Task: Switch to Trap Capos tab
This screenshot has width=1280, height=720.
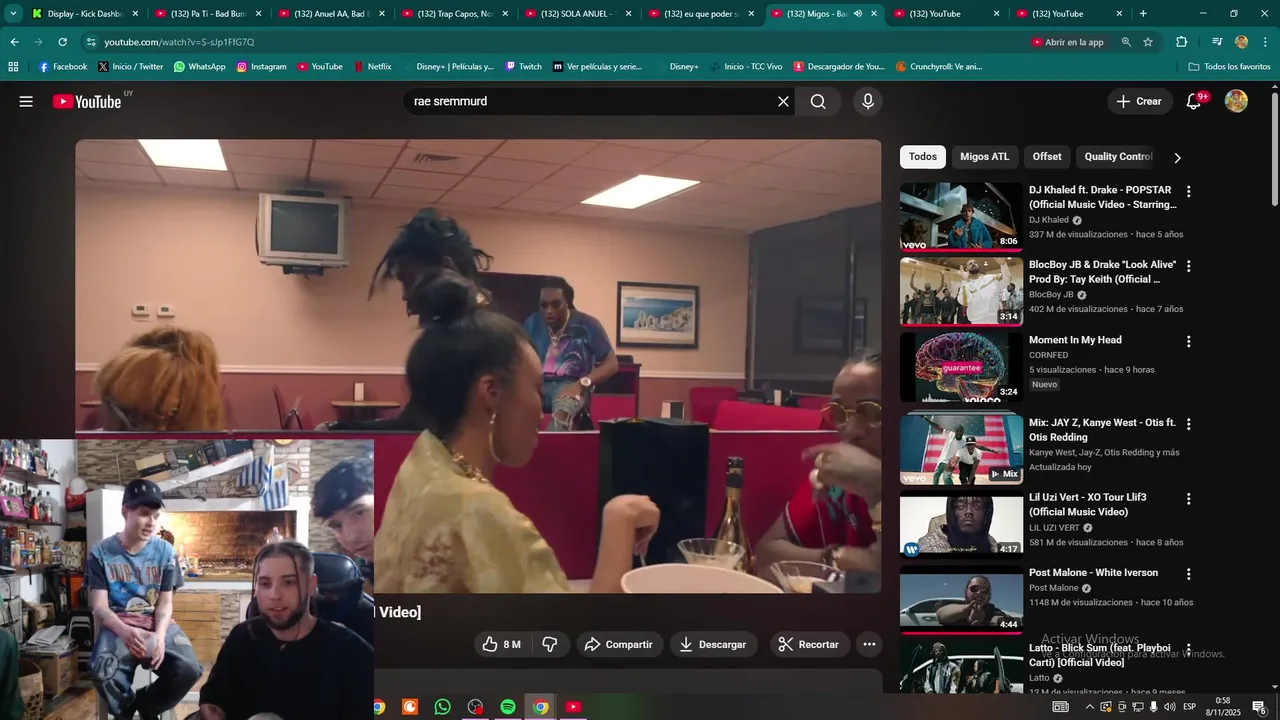Action: pyautogui.click(x=454, y=14)
